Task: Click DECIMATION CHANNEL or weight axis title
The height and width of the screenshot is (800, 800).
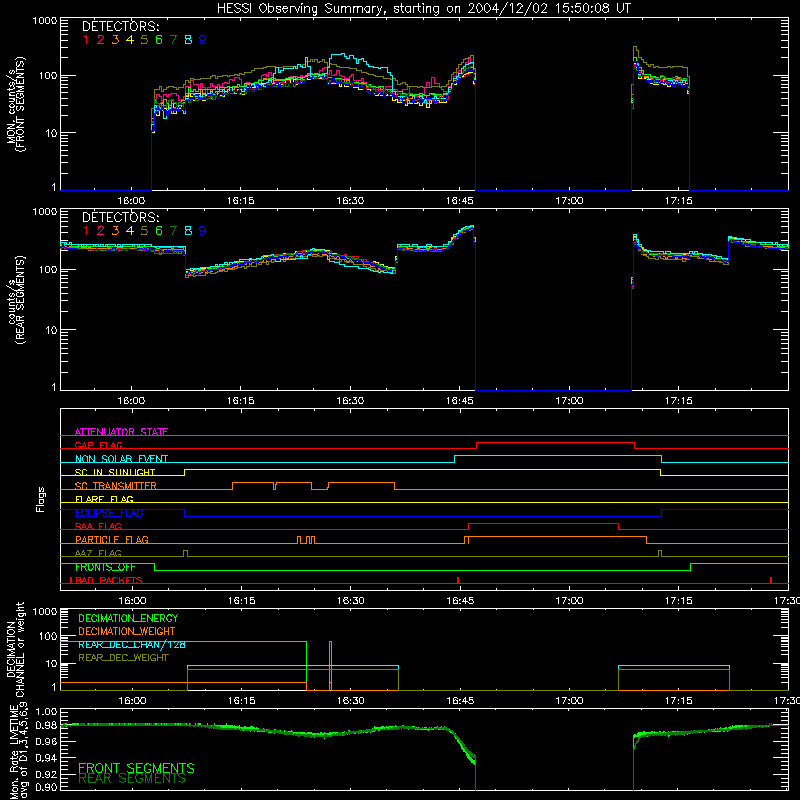Action: (x=15, y=650)
